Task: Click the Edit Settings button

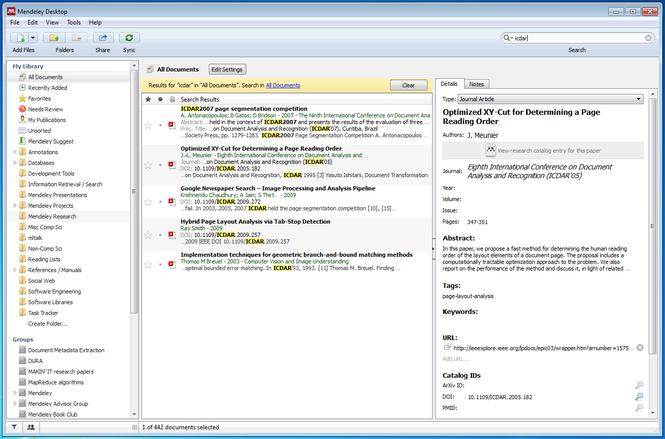Action: coord(227,69)
